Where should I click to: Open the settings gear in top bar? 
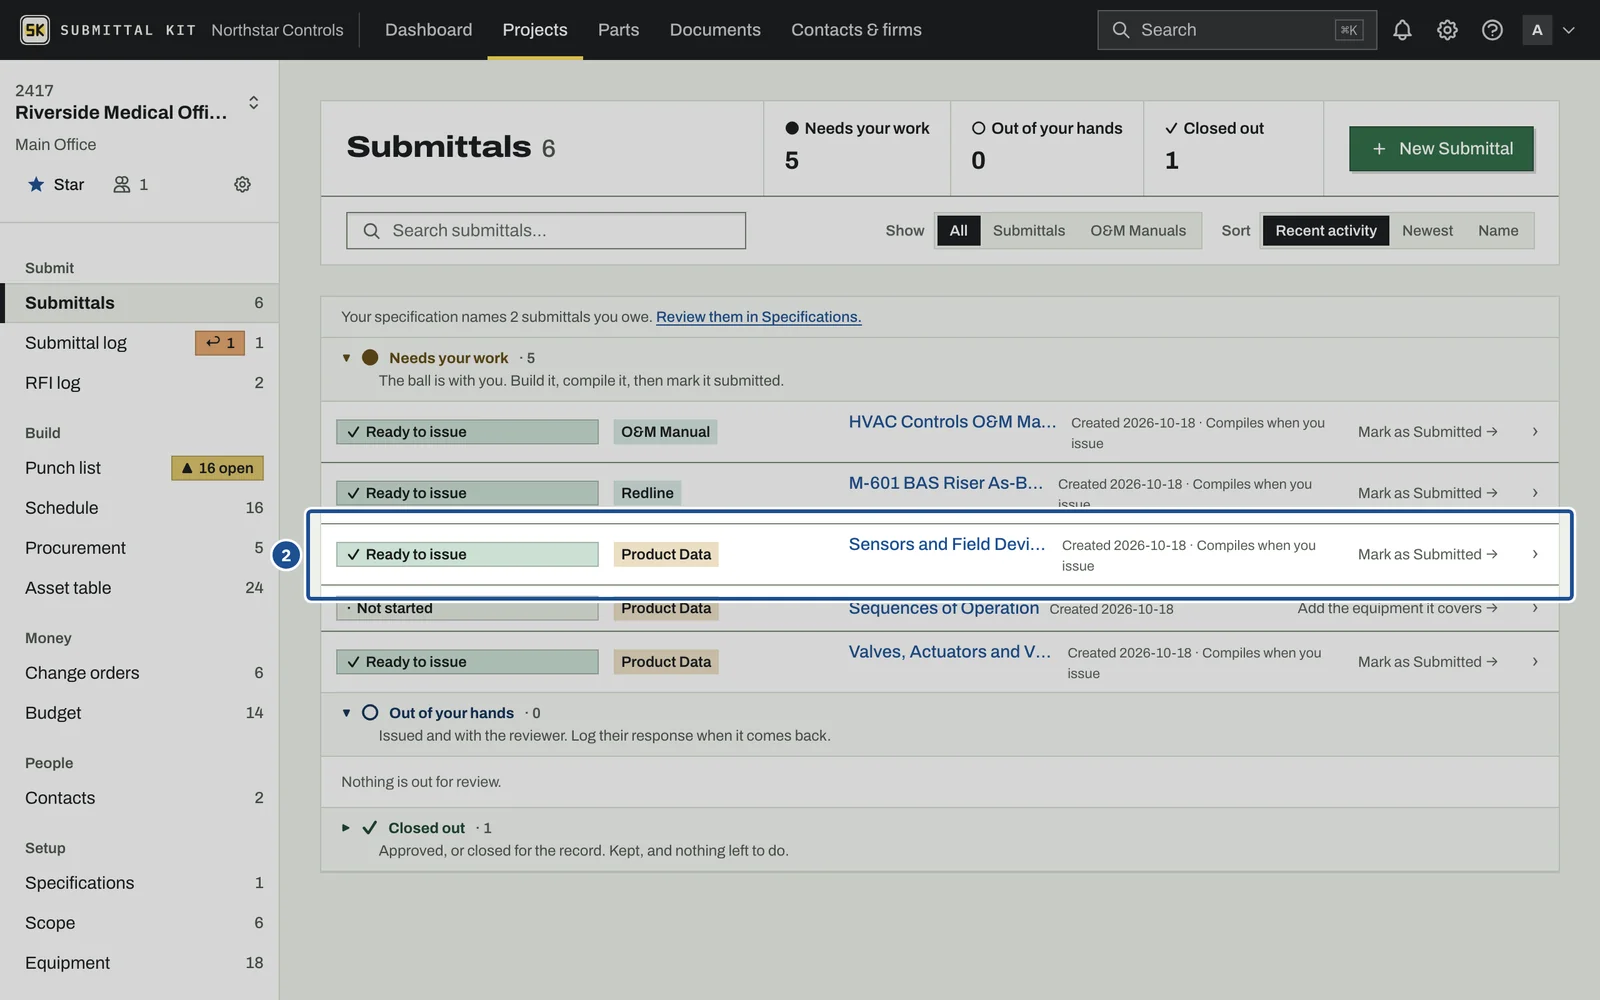1447,30
